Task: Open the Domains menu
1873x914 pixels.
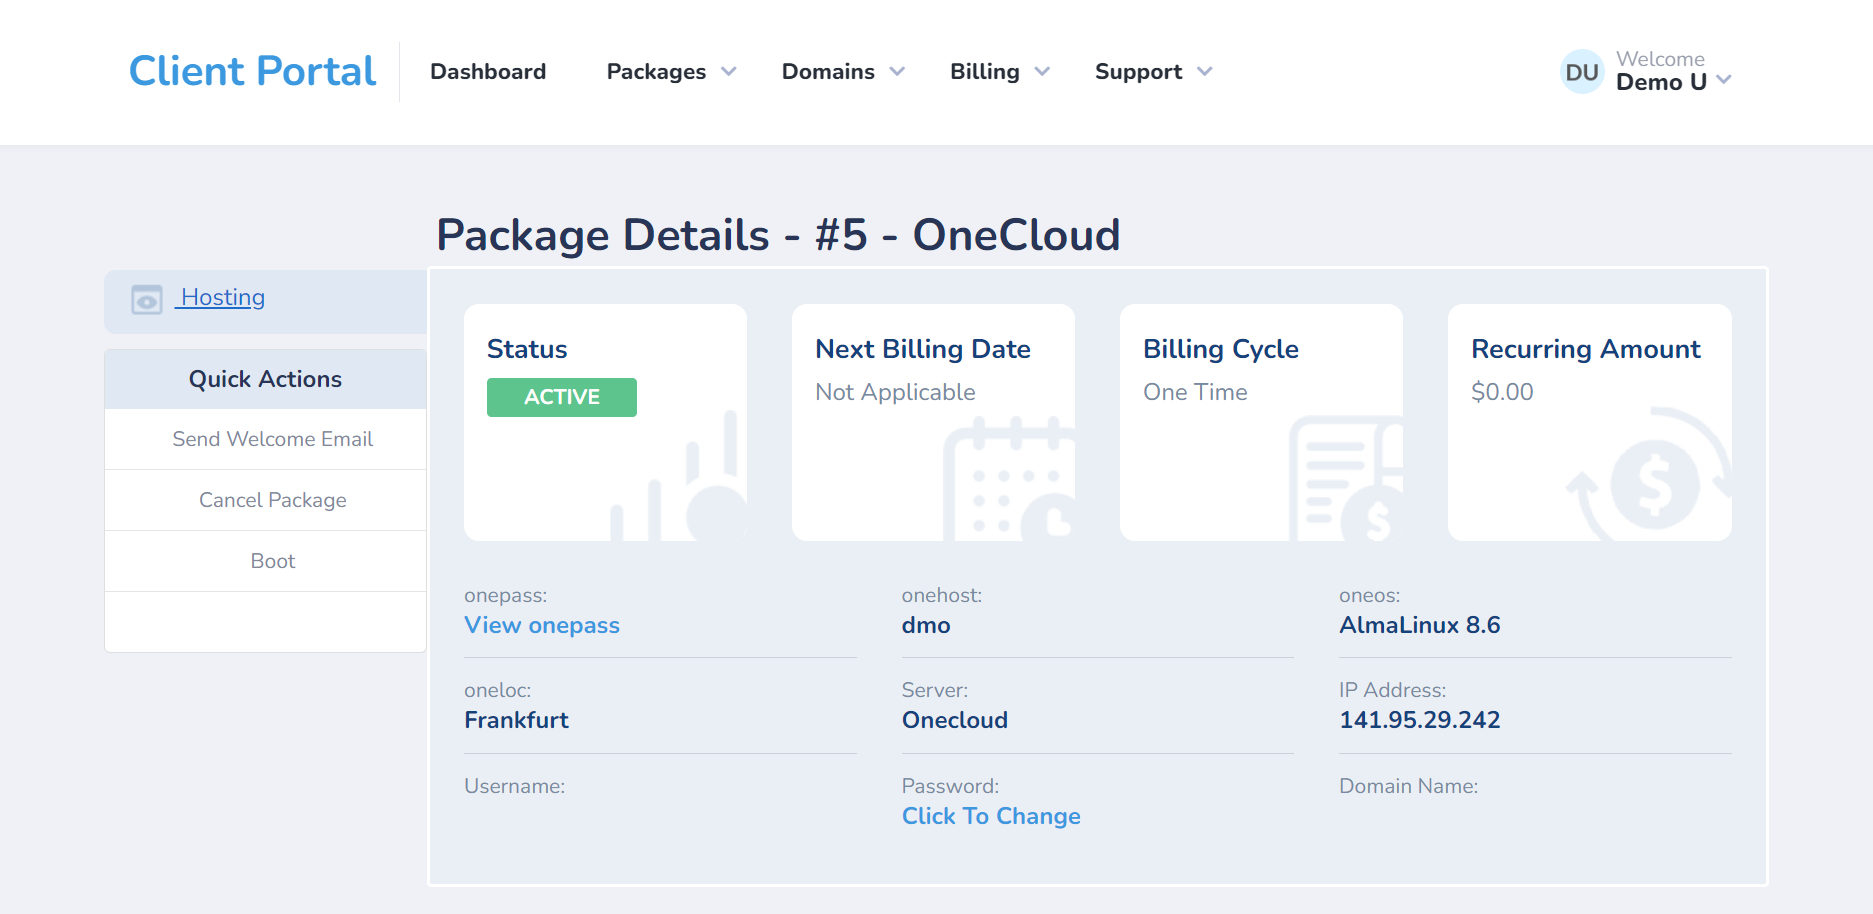Action: (x=828, y=71)
